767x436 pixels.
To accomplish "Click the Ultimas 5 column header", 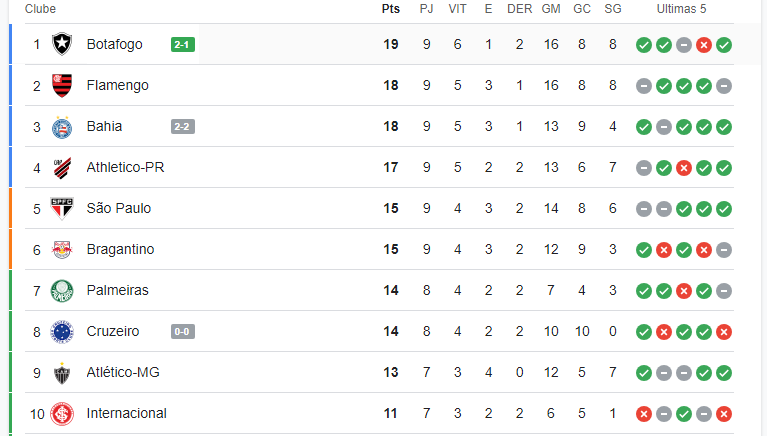I will [681, 9].
